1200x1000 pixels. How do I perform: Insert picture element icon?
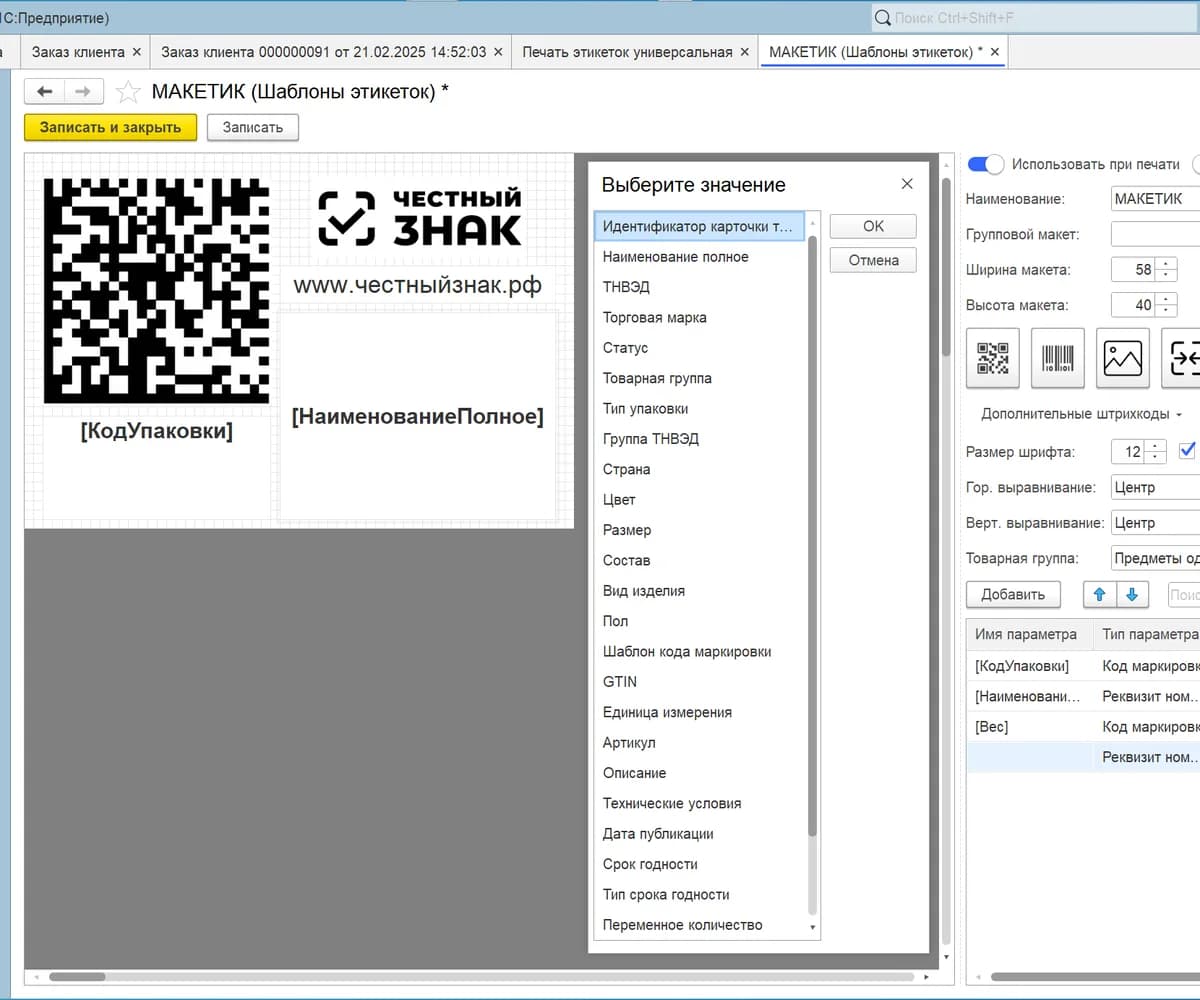[x=1123, y=358]
